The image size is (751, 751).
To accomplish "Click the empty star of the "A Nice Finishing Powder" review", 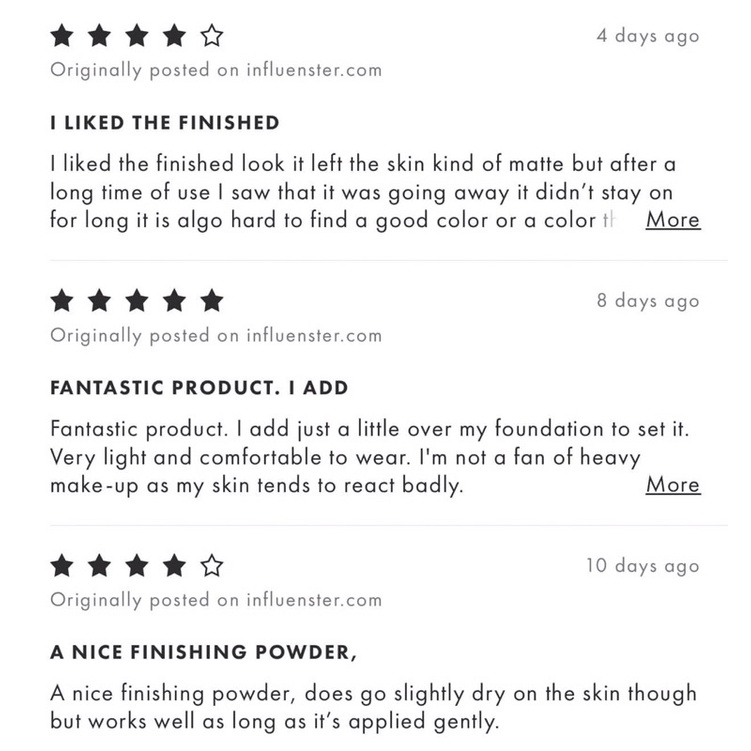I will [x=211, y=566].
